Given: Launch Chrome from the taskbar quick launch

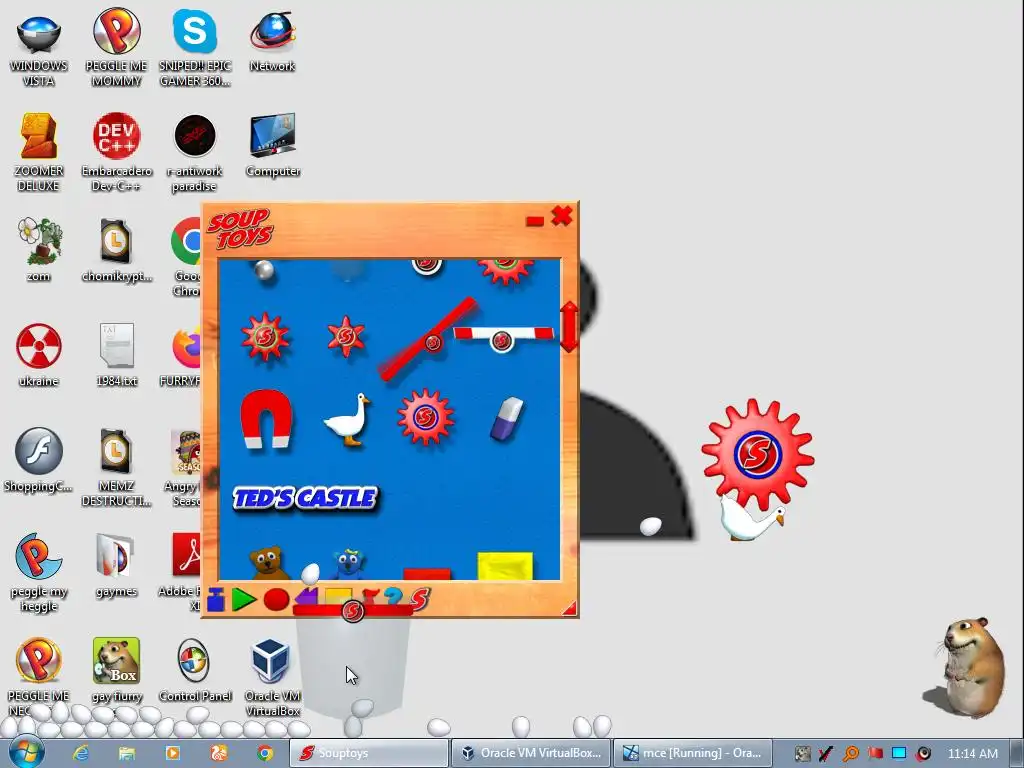Looking at the screenshot, I should pyautogui.click(x=264, y=753).
